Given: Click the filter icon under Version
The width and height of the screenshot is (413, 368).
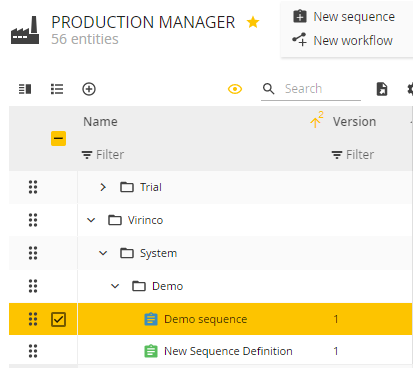Looking at the screenshot, I should click(x=337, y=155).
